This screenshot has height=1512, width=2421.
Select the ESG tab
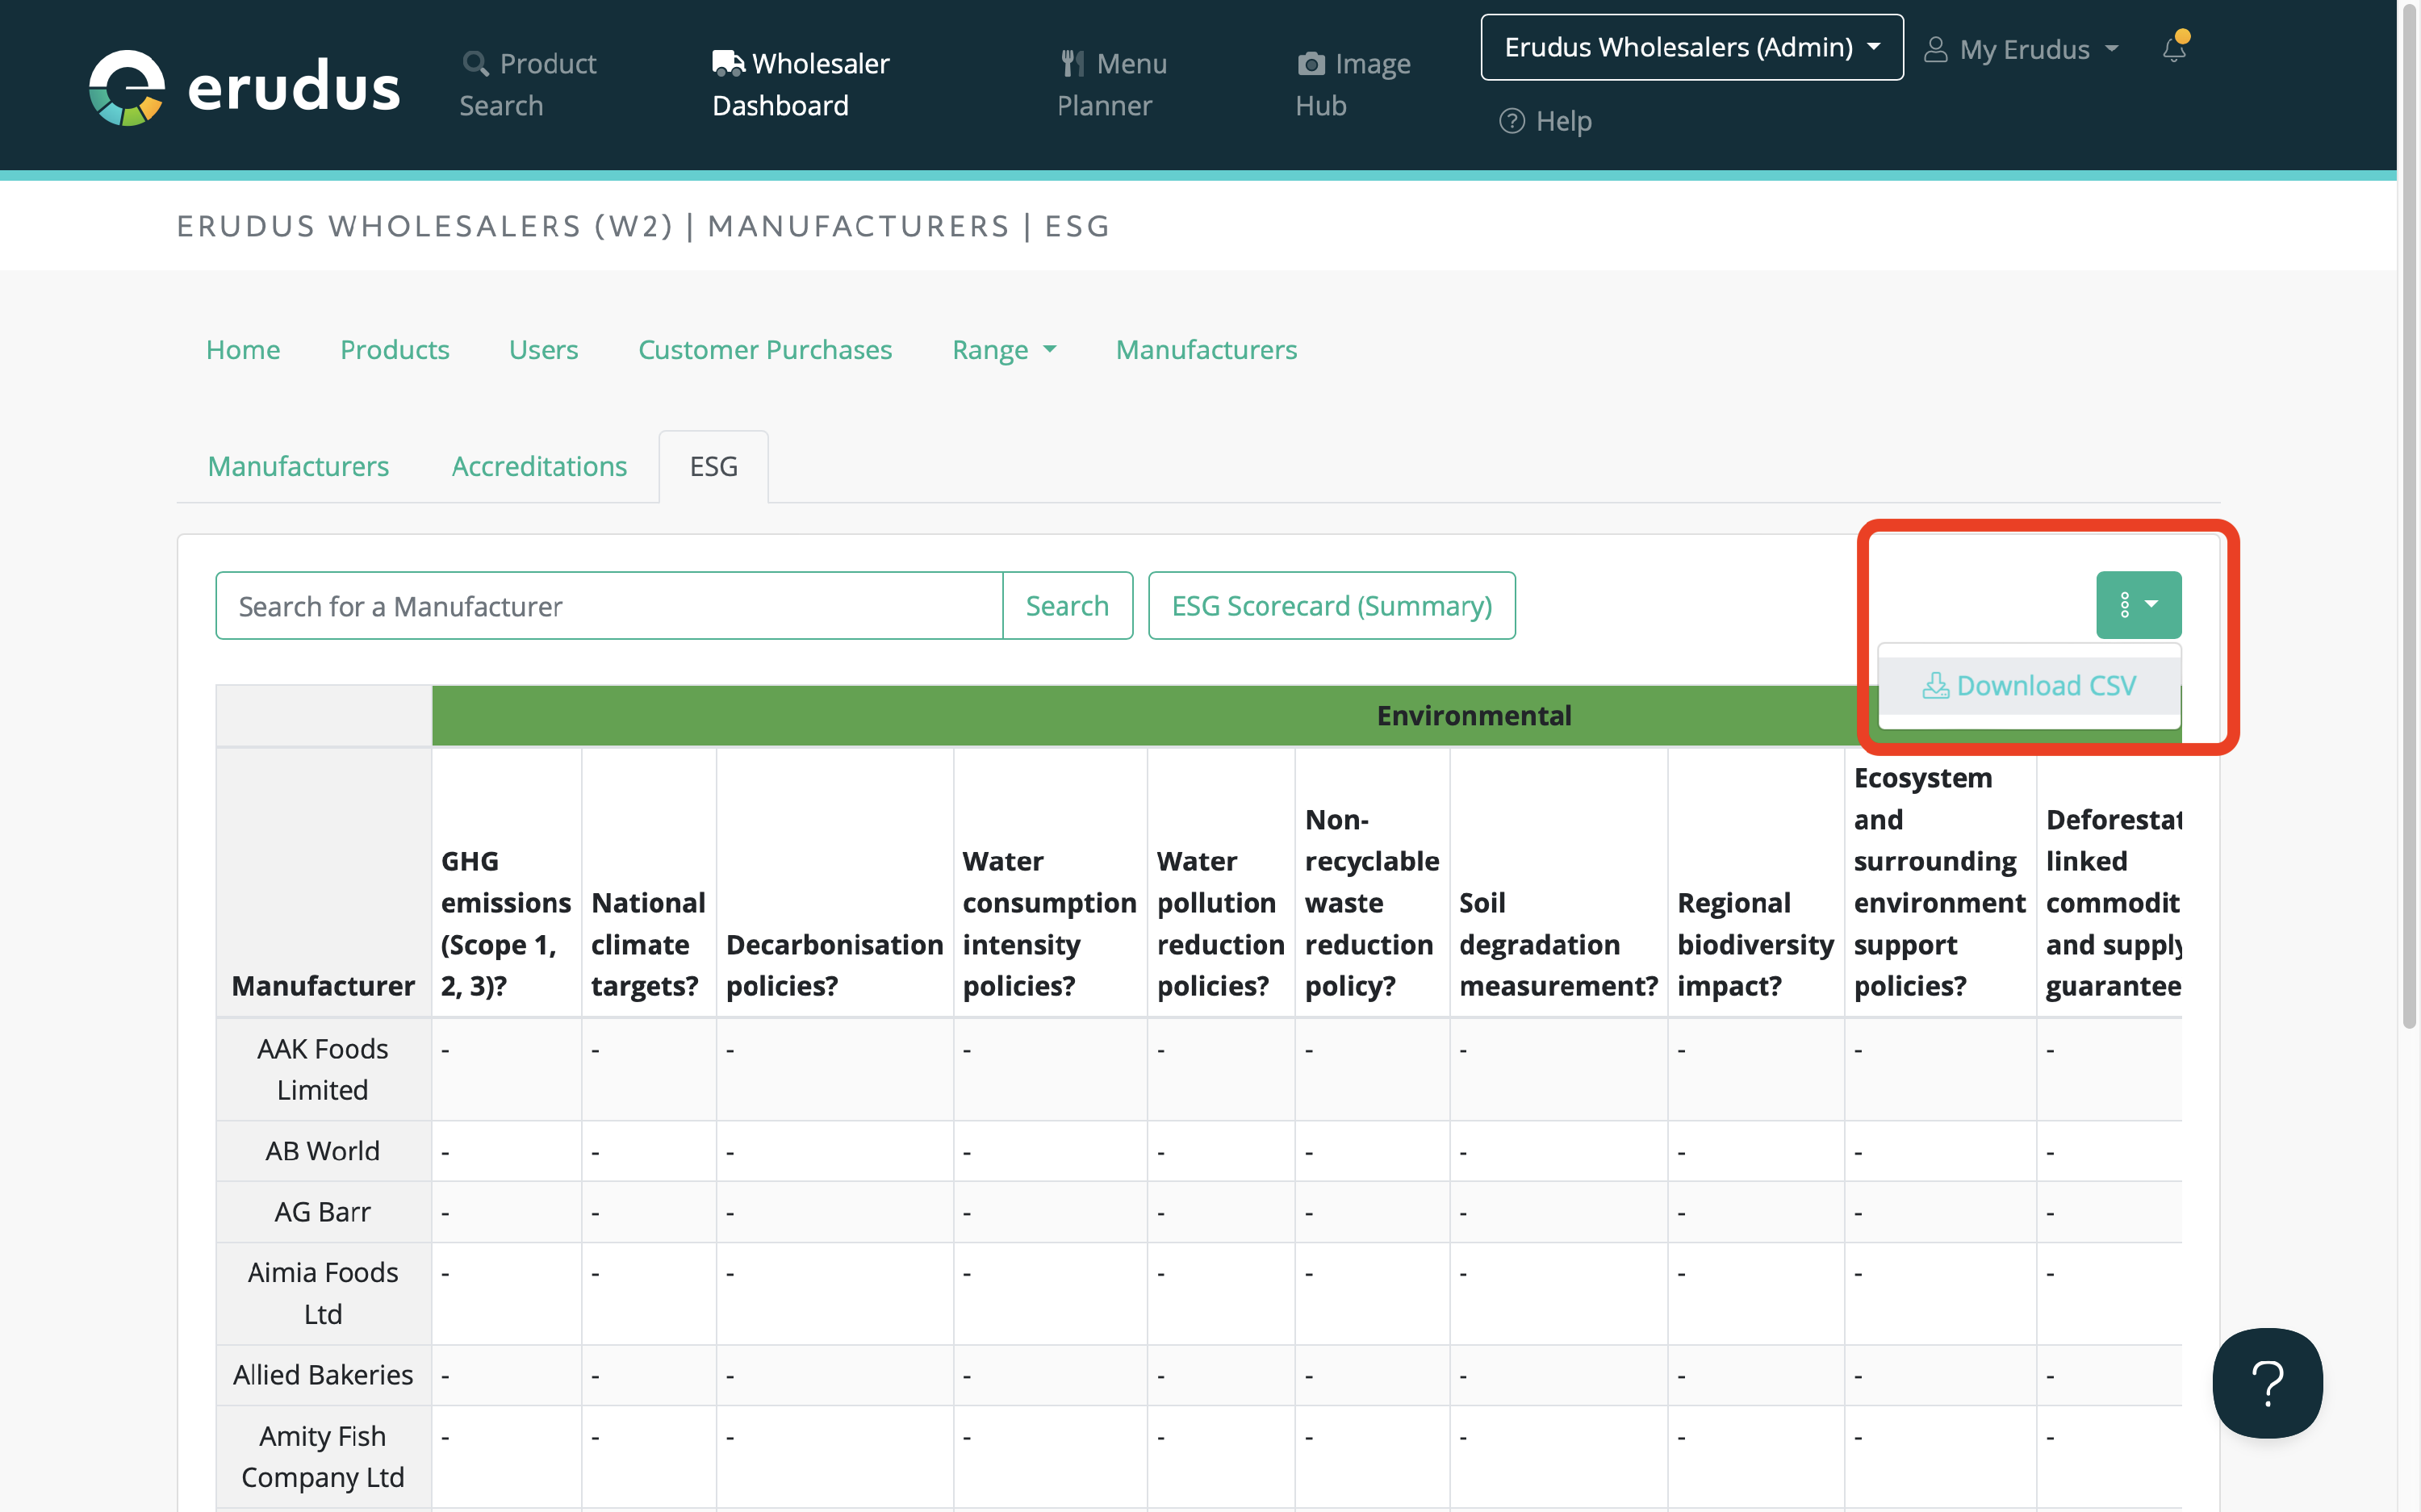click(x=713, y=466)
